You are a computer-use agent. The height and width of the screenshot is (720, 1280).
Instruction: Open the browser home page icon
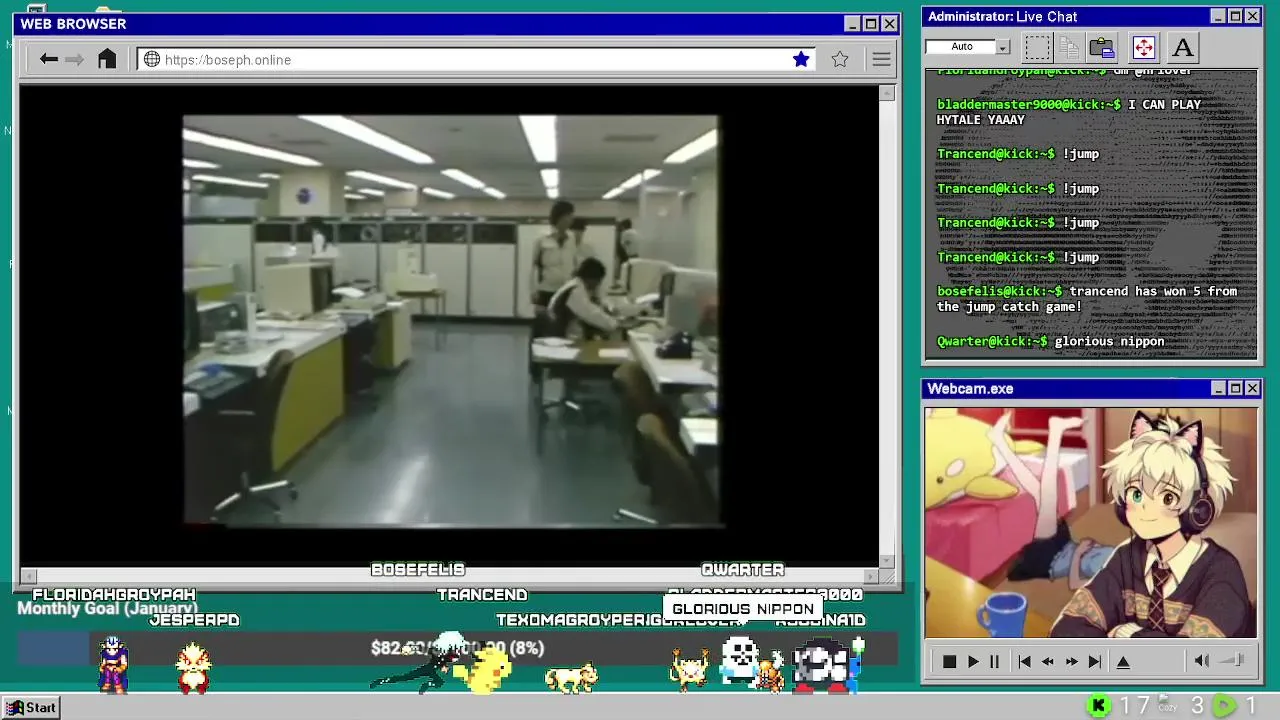coord(107,59)
